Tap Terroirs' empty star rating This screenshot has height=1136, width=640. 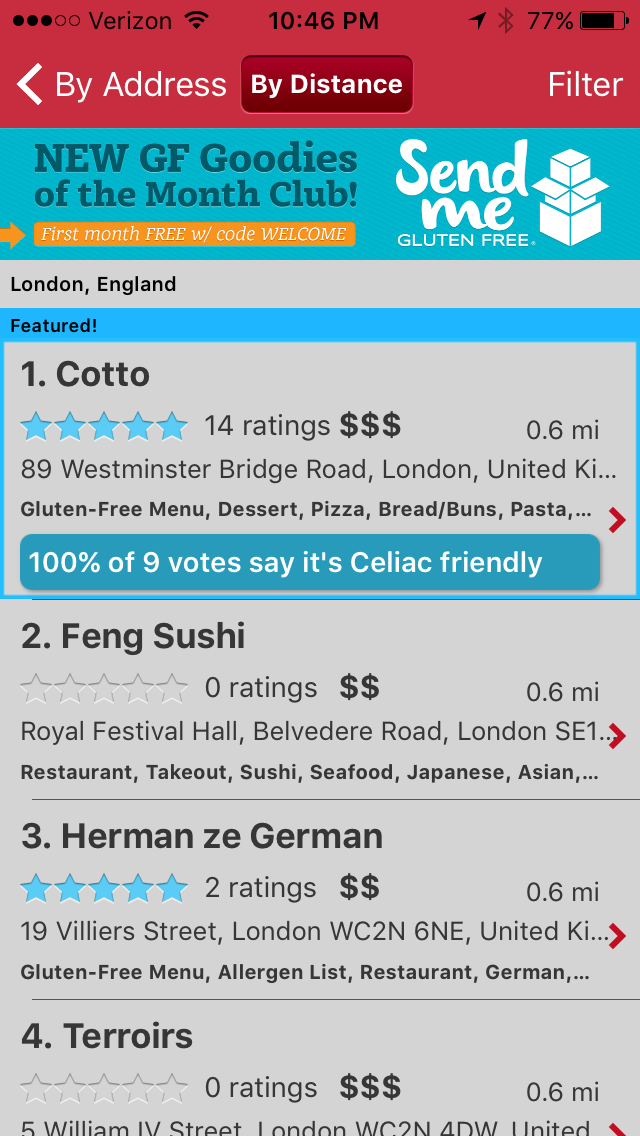[104, 1088]
